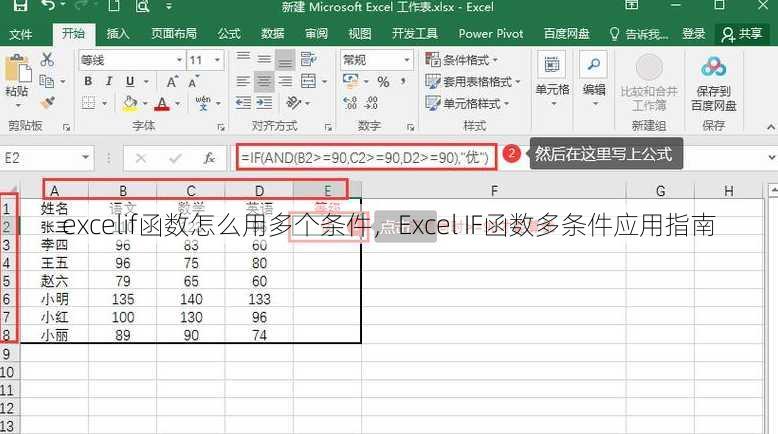The width and height of the screenshot is (778, 434).
Task: Switch to the 公式 tab
Action: pos(229,34)
